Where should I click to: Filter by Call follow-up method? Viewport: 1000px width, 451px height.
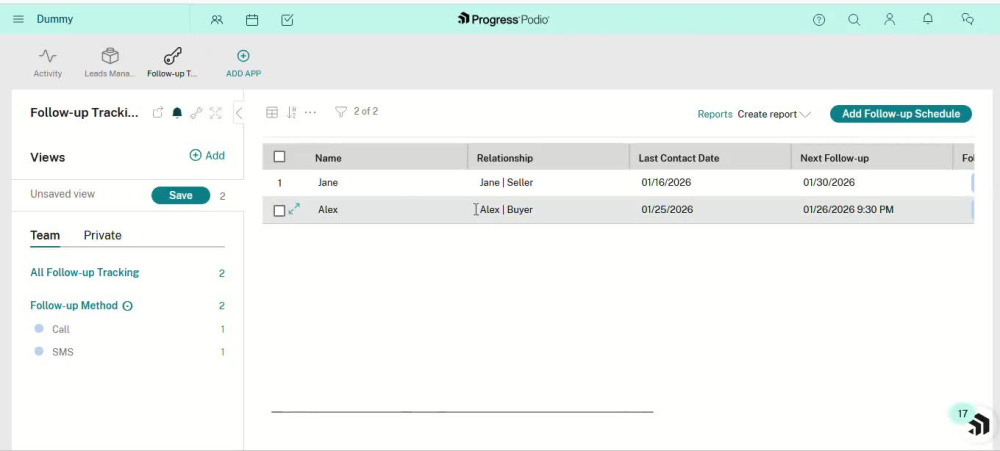pyautogui.click(x=61, y=329)
